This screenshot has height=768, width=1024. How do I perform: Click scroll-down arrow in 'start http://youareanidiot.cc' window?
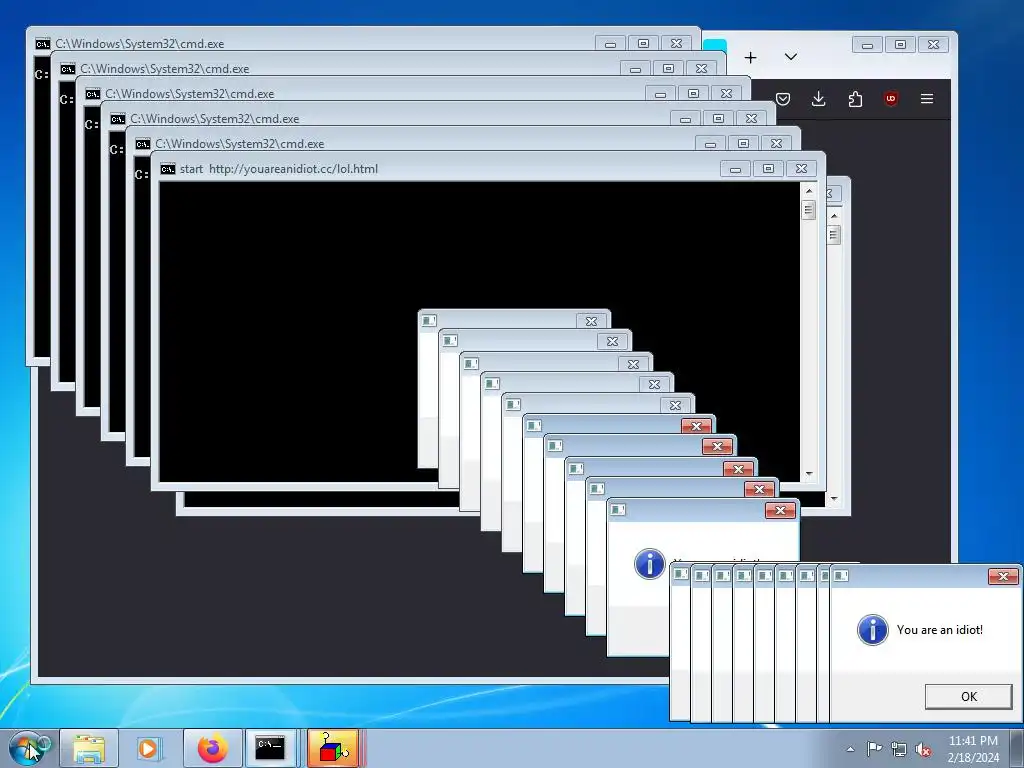click(809, 474)
